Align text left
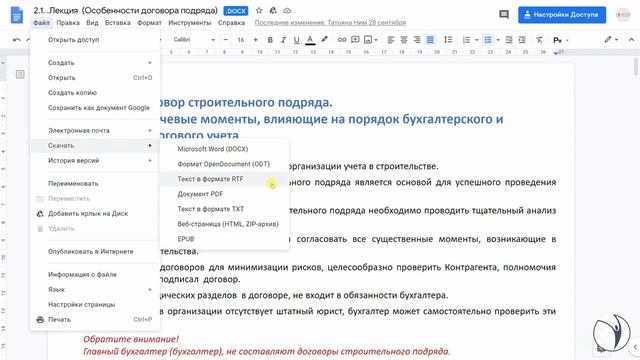640x360 pixels. point(391,40)
